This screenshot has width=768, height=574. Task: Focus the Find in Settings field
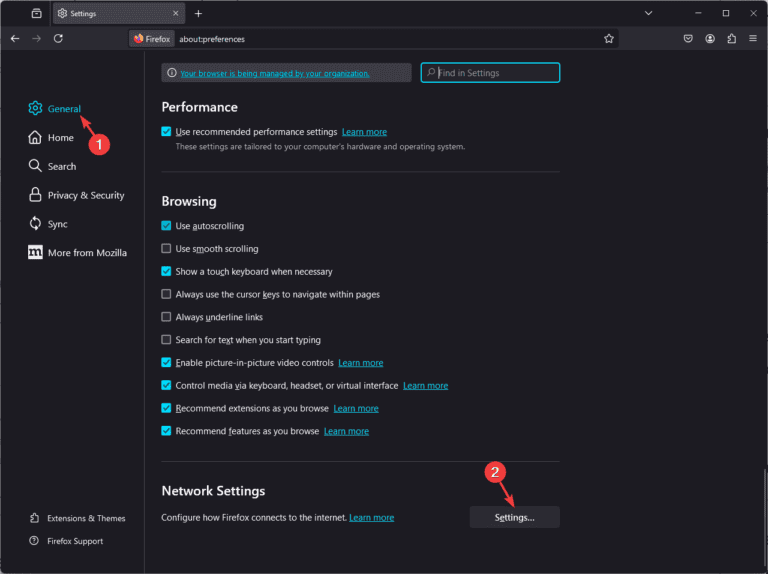pyautogui.click(x=490, y=72)
